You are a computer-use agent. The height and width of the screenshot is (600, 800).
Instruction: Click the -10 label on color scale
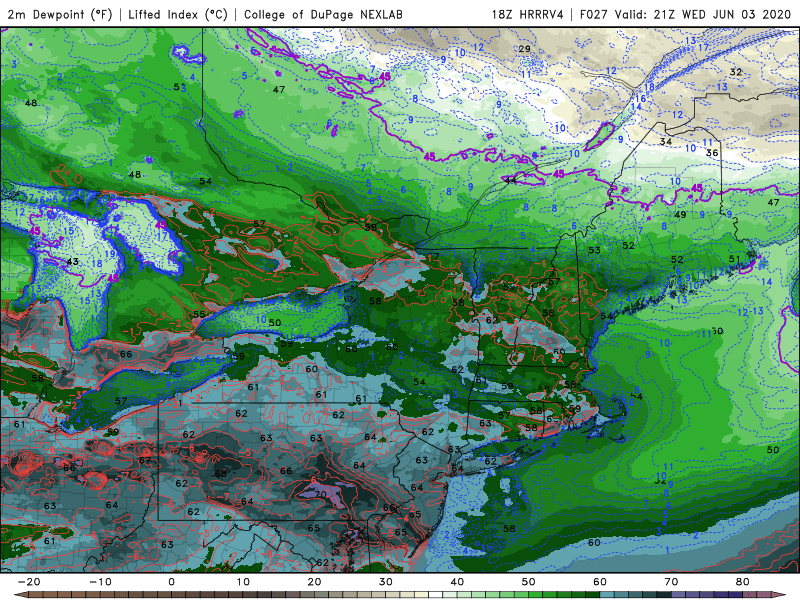100,582
